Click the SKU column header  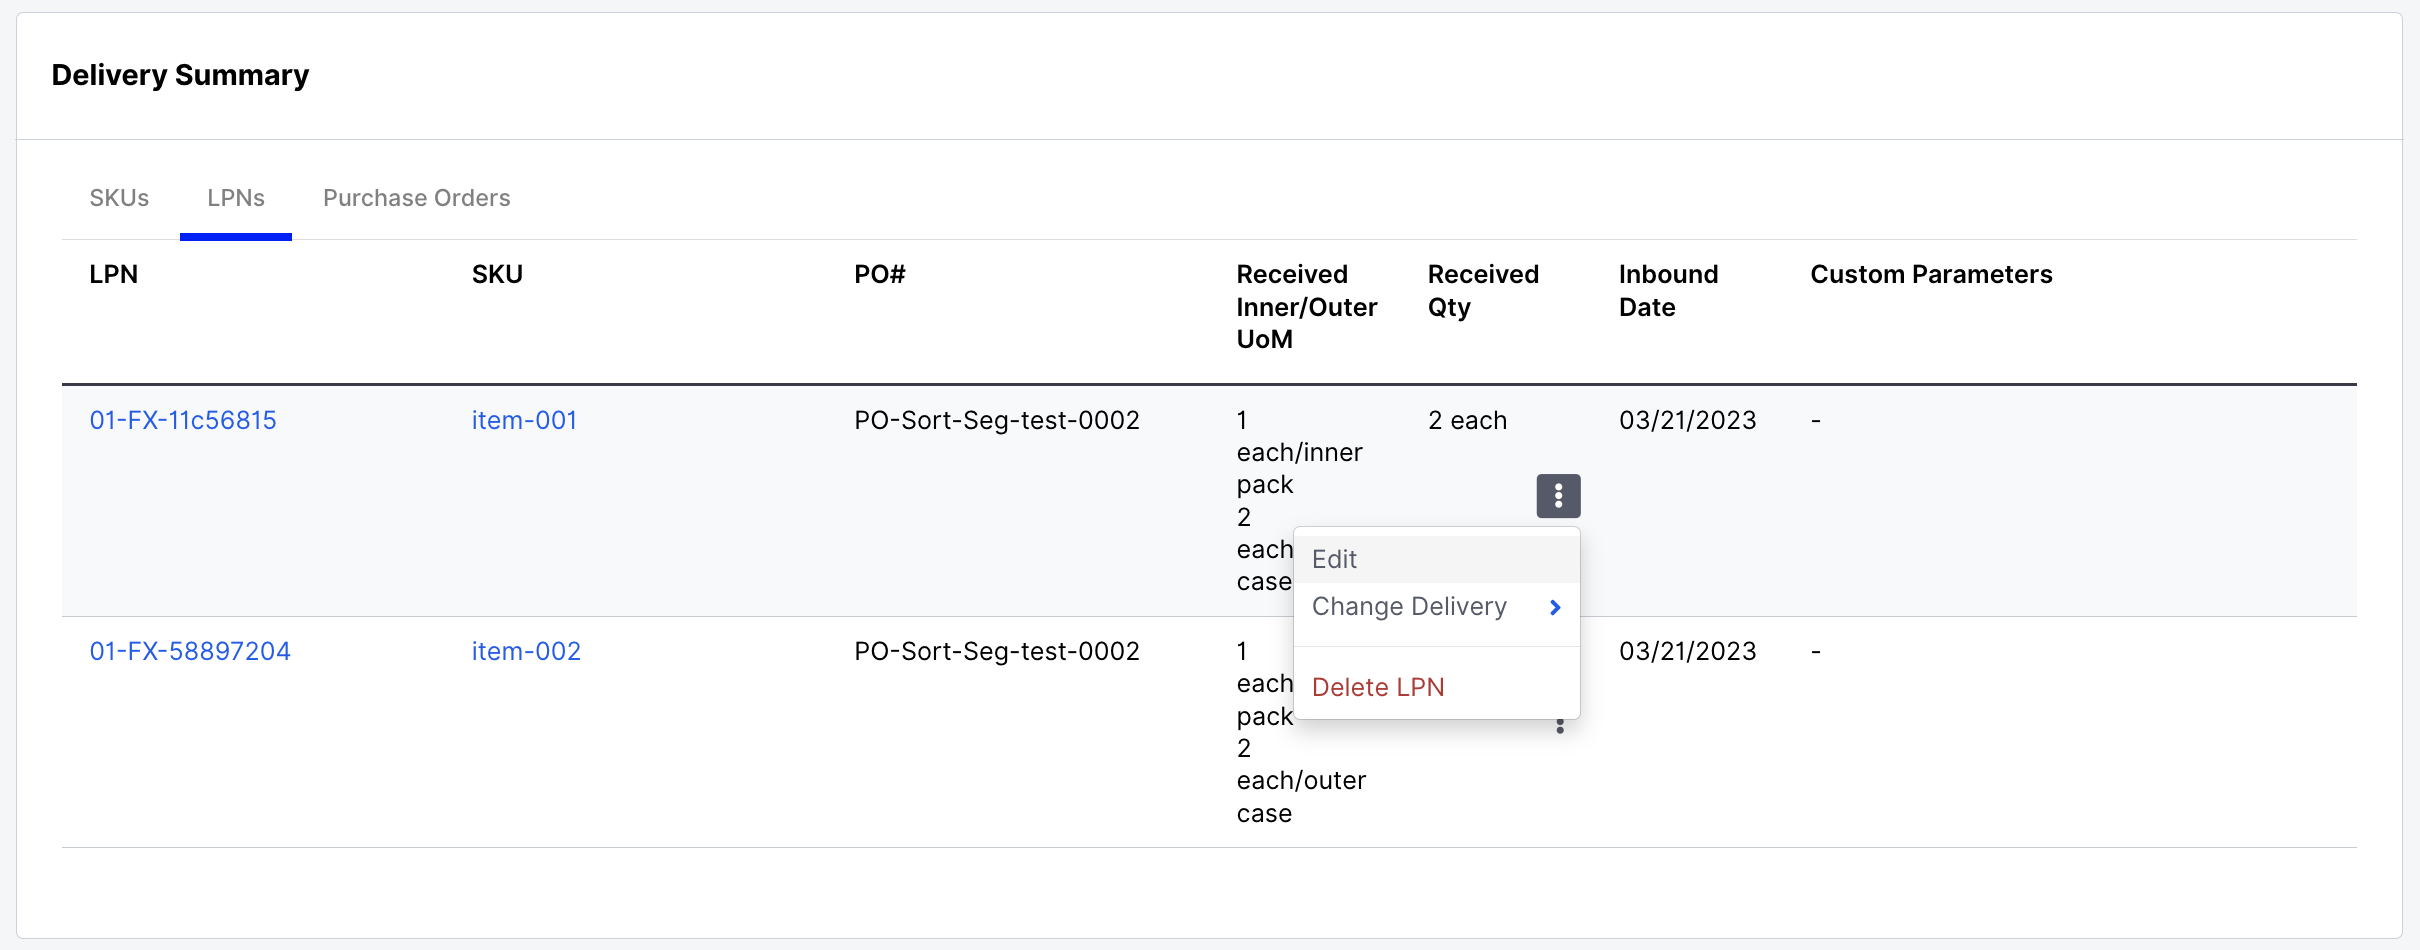[x=497, y=274]
